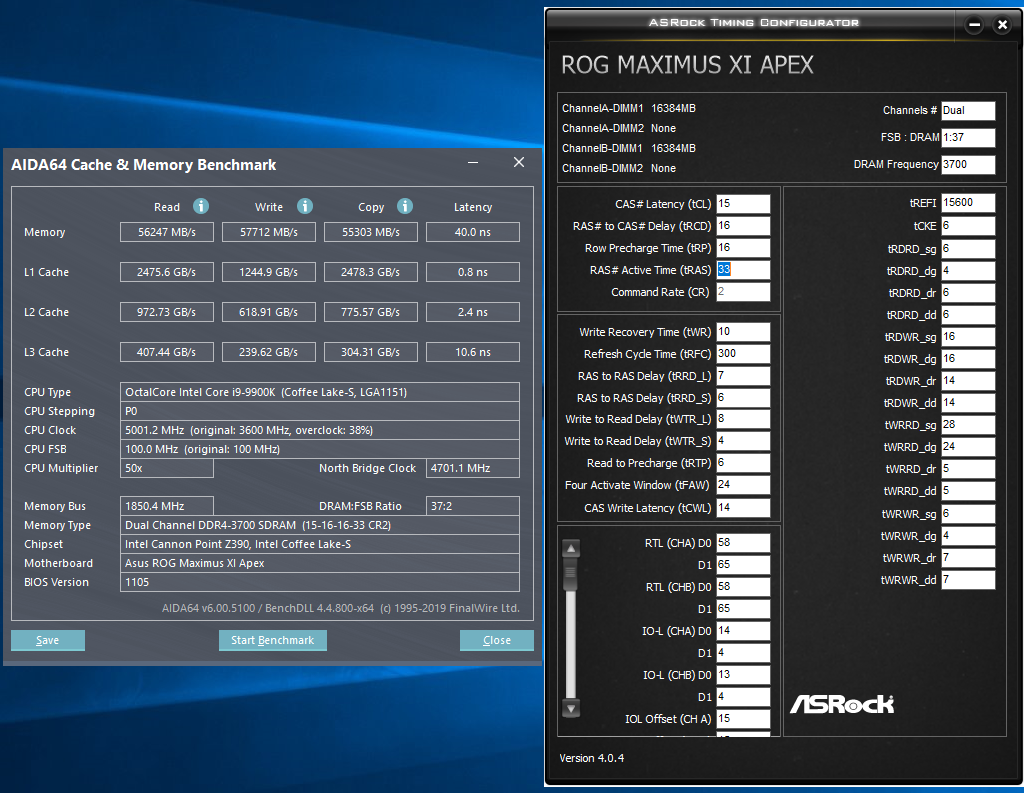Screen dimensions: 1024x793
Task: Click the DRAM:FSB Ratio value 37:2
Action: coord(473,506)
